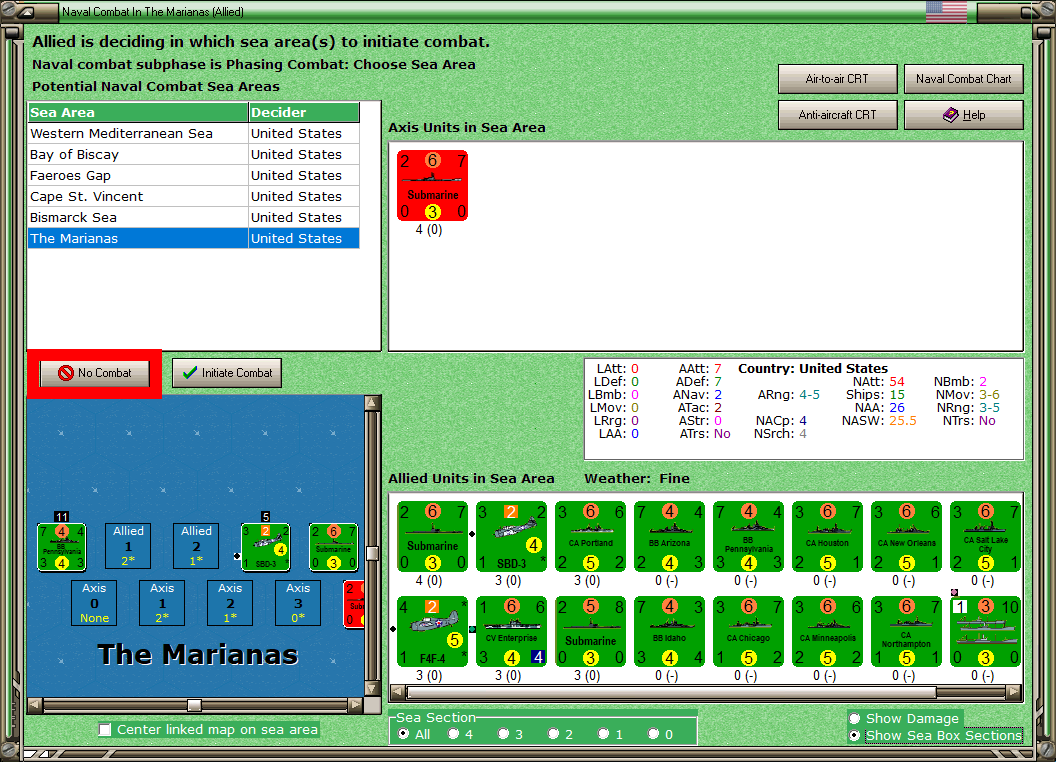Click the Axis 1 sea box section
This screenshot has width=1056, height=762.
(162, 603)
